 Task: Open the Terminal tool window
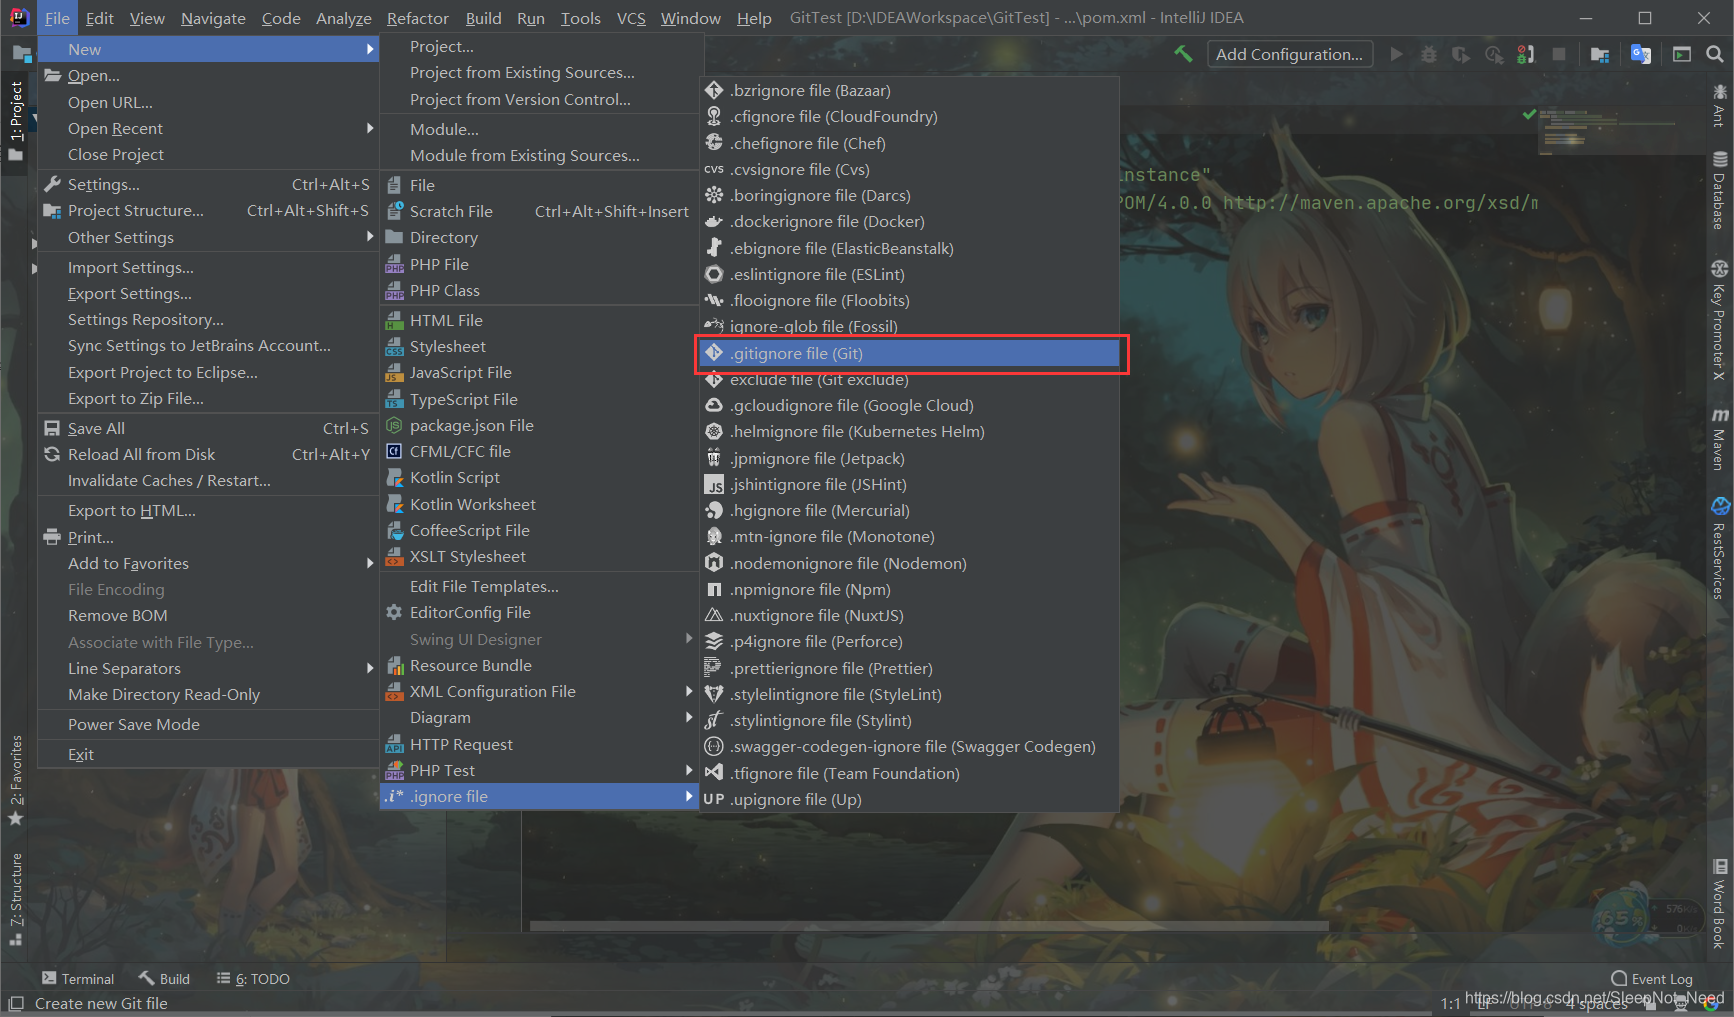coord(78,979)
